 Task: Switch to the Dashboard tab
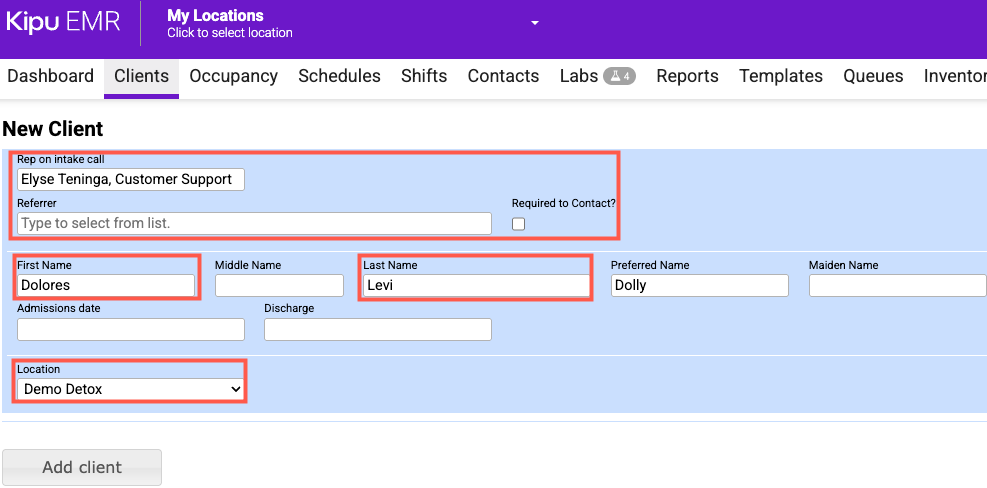[50, 76]
